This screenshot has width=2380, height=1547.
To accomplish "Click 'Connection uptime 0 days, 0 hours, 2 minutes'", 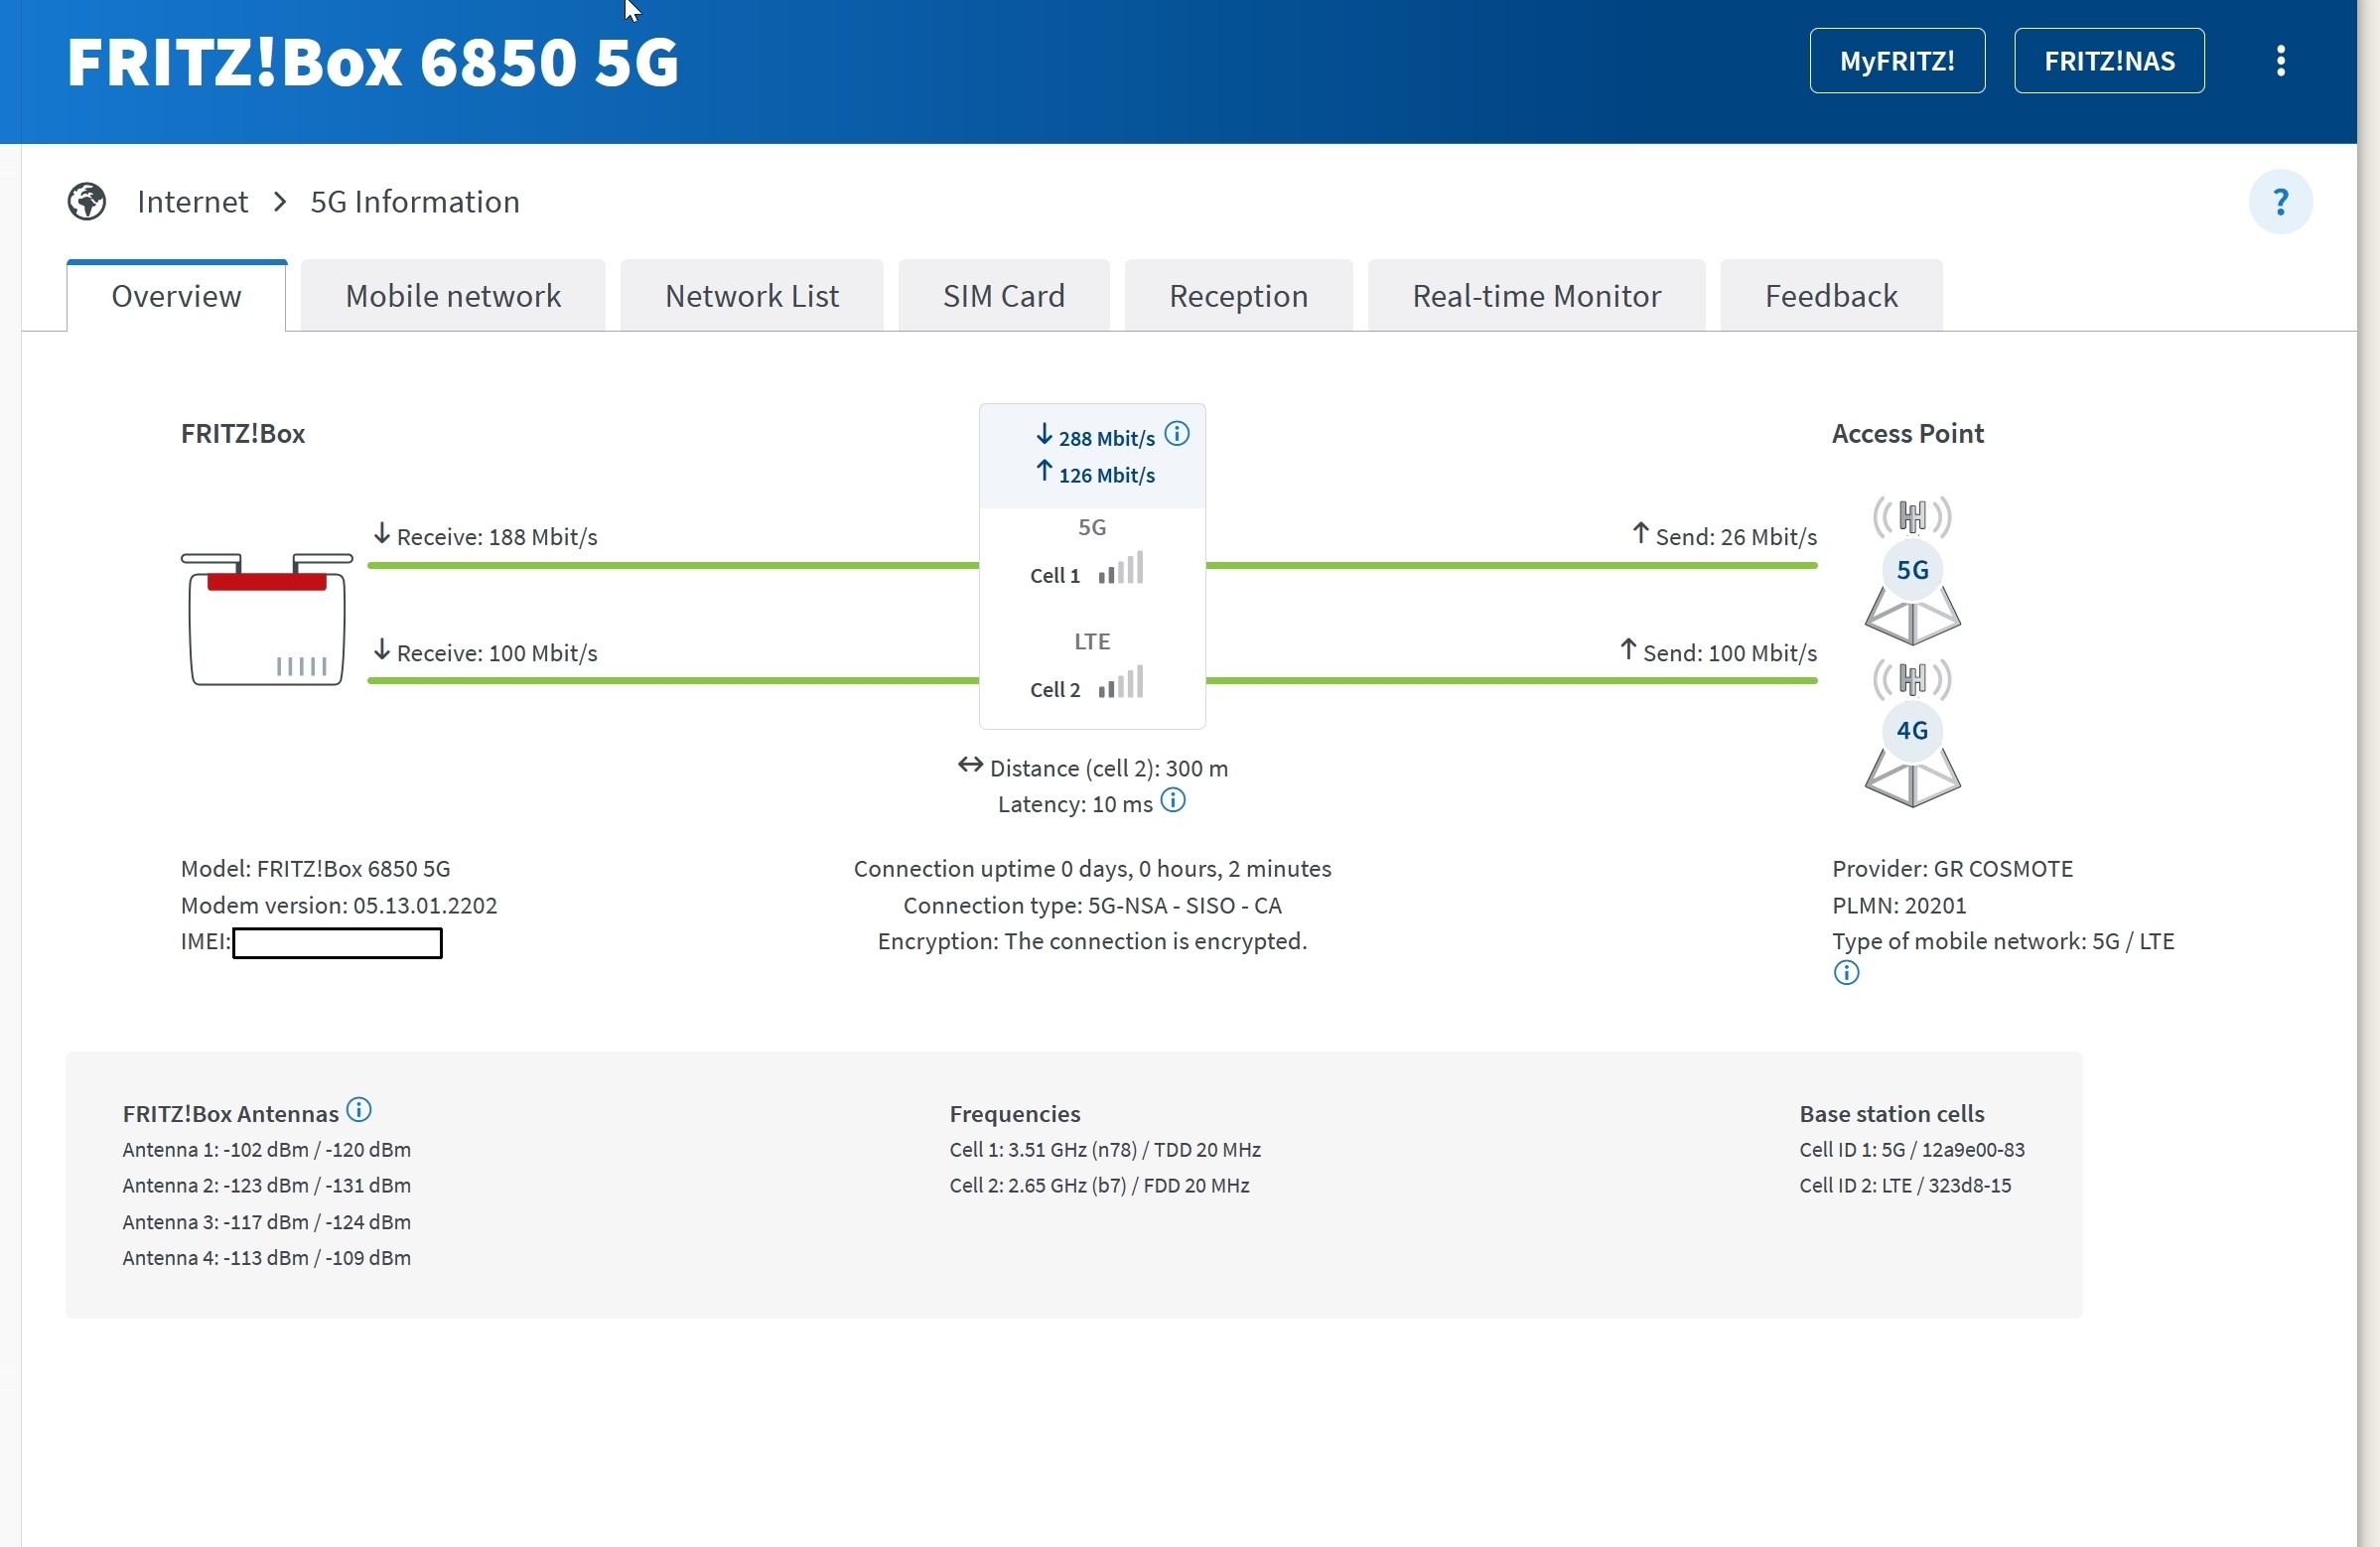I will pyautogui.click(x=1092, y=868).
